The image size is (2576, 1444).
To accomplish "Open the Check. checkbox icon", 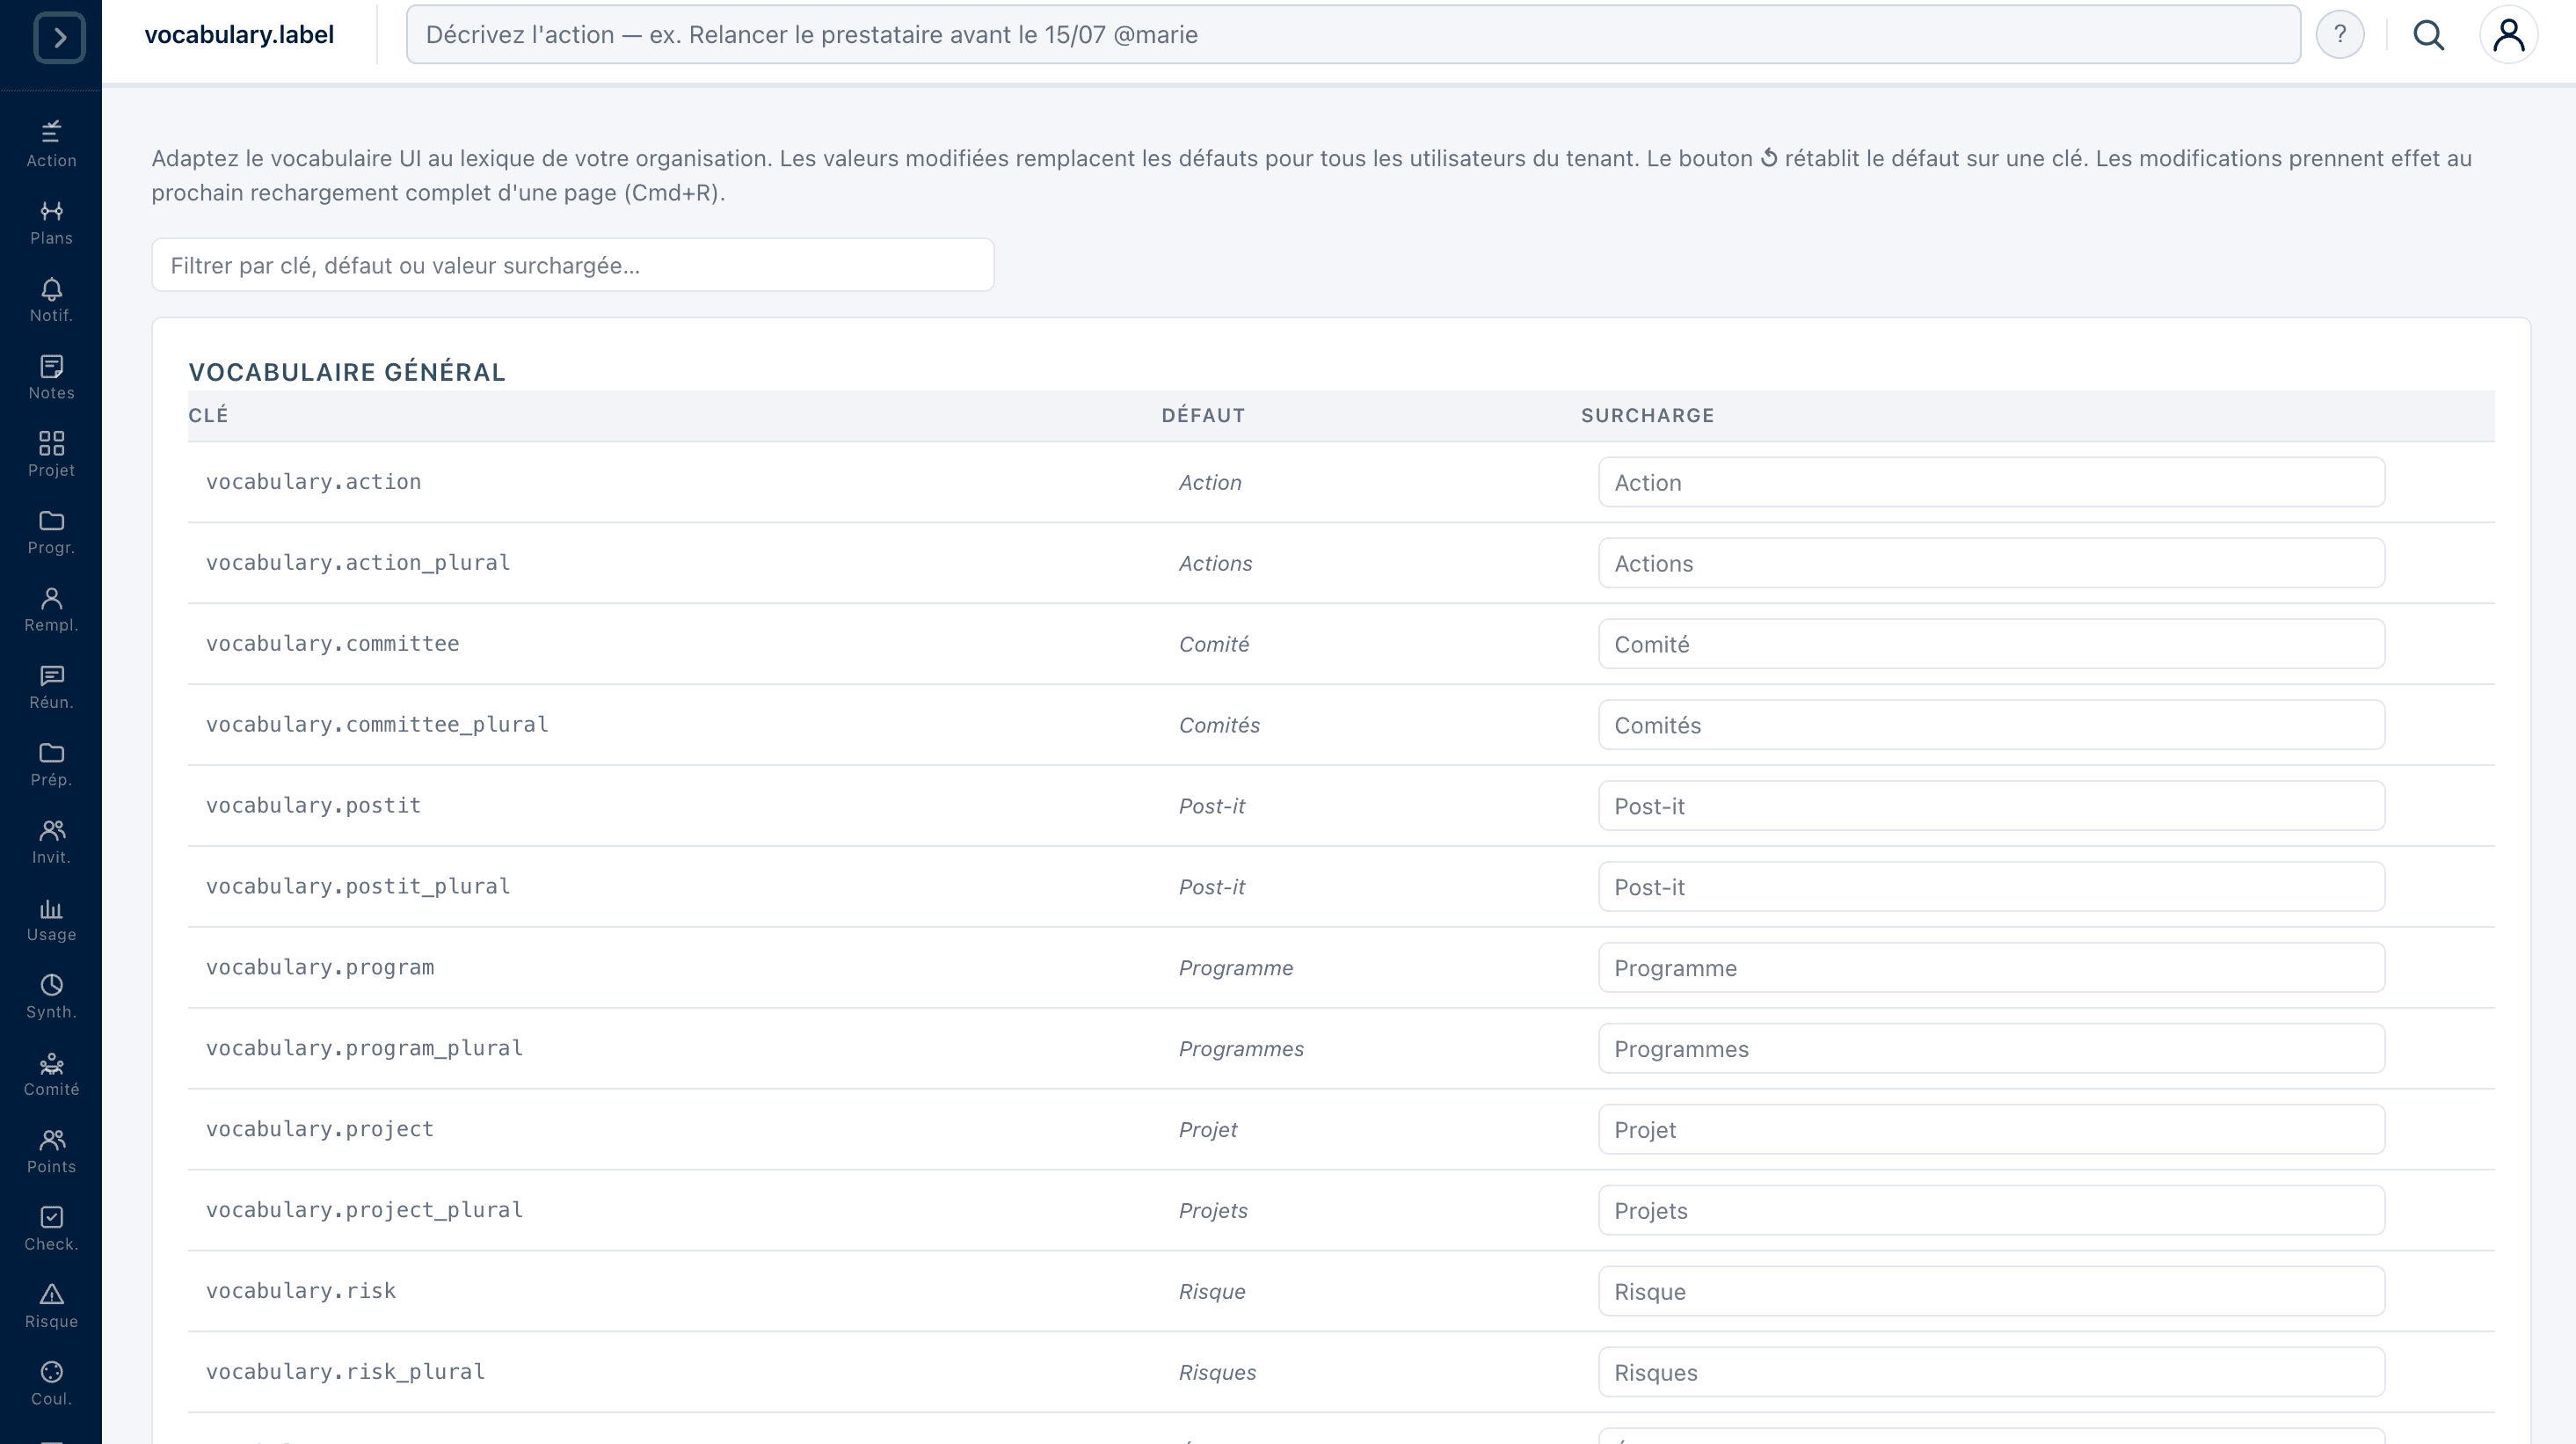I will click(x=51, y=1228).
